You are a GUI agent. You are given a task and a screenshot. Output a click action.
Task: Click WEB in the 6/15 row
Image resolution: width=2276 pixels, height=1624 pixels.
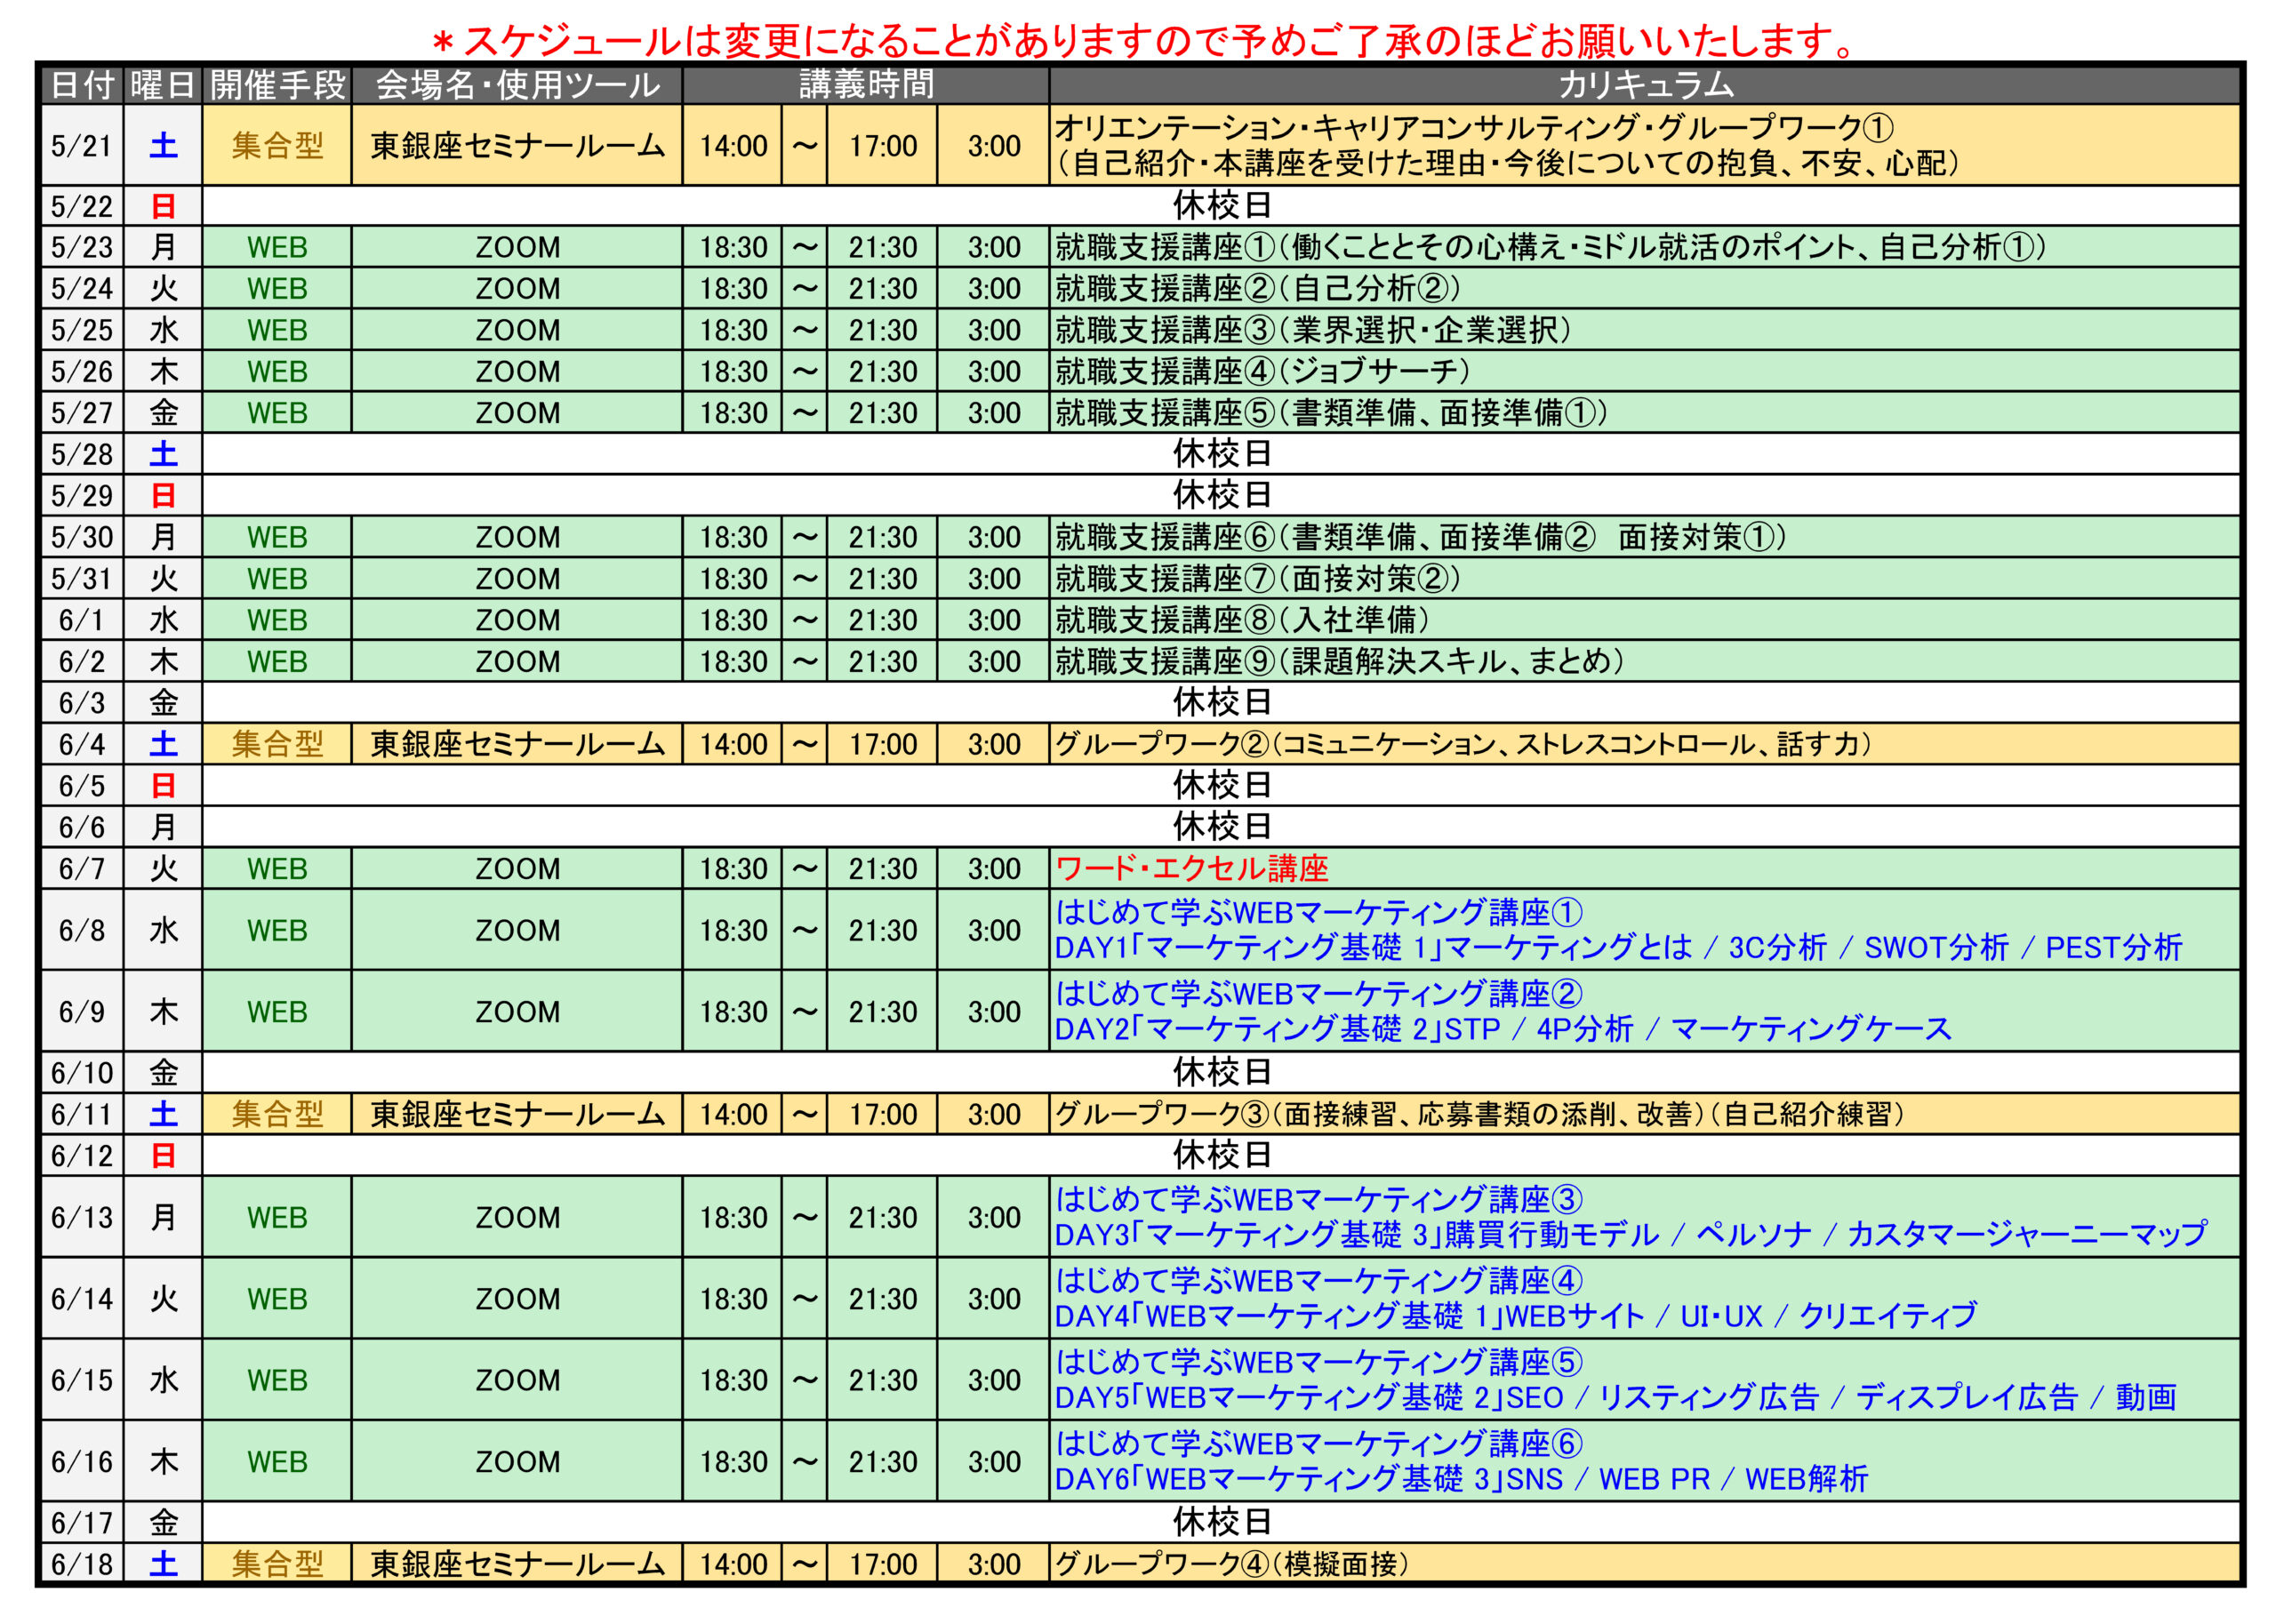[x=277, y=1381]
